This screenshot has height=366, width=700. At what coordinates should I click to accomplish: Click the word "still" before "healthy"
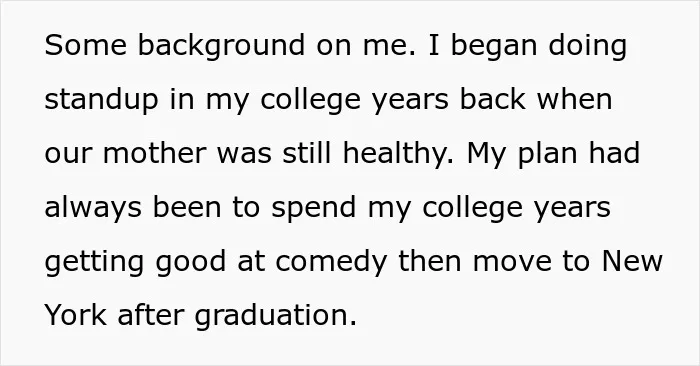(307, 153)
